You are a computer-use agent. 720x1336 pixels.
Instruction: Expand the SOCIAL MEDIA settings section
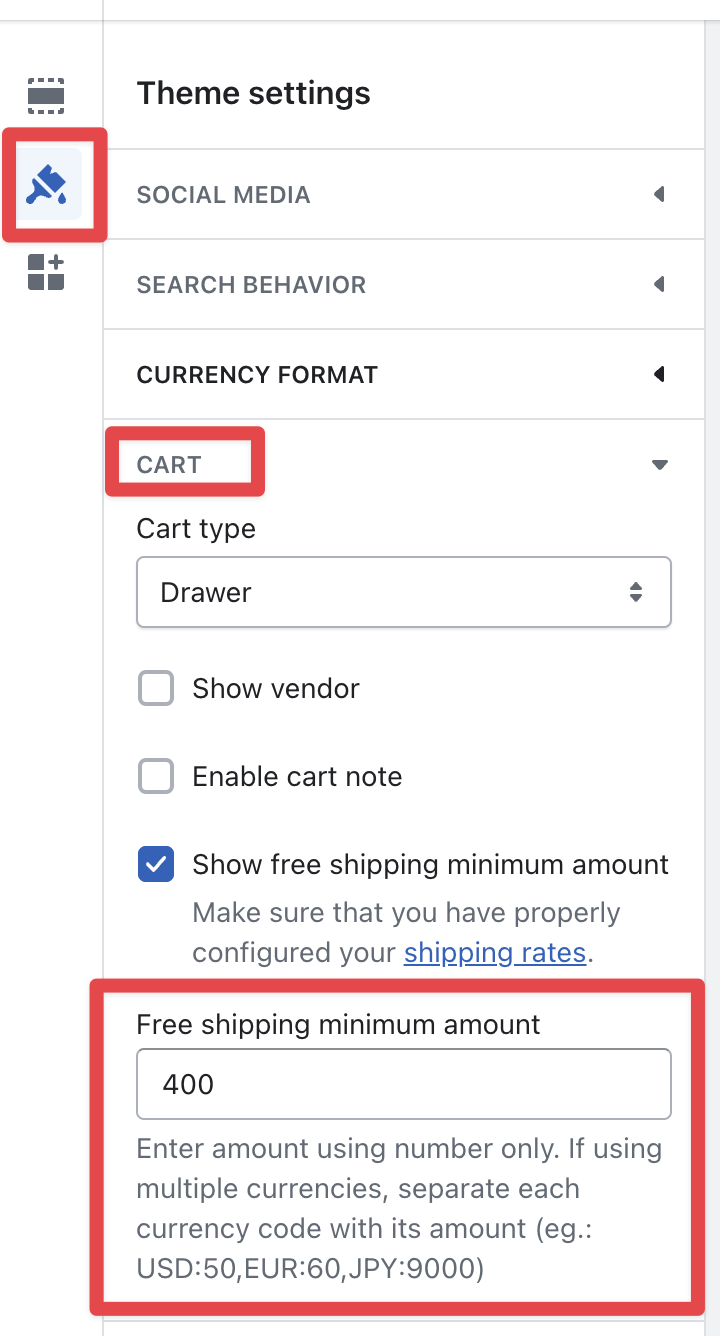[224, 195]
